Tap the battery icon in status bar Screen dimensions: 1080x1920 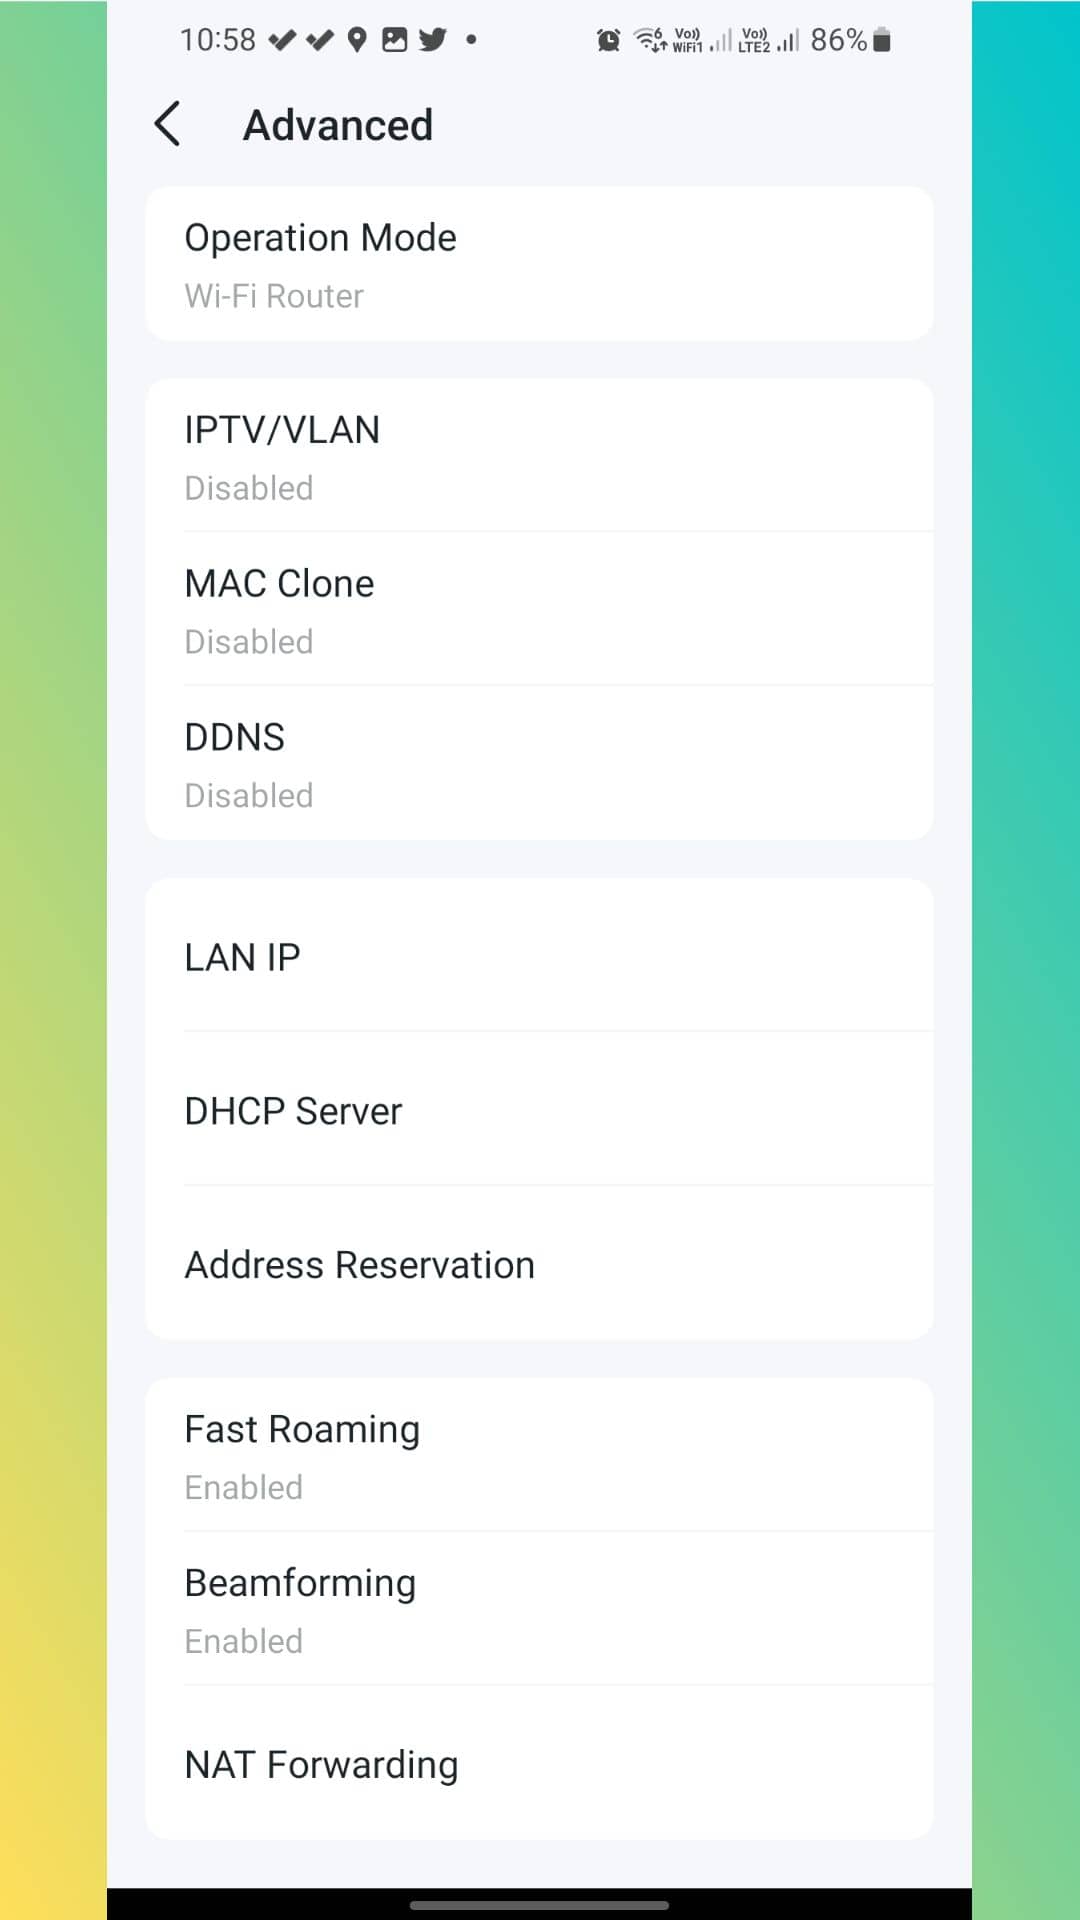coord(881,40)
